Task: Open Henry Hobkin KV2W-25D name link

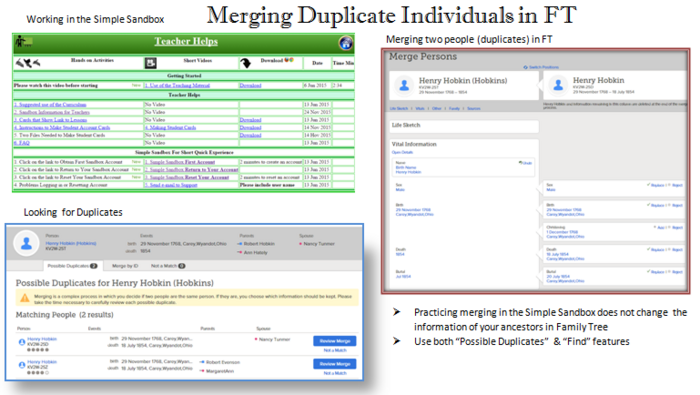Action: [x=42, y=339]
